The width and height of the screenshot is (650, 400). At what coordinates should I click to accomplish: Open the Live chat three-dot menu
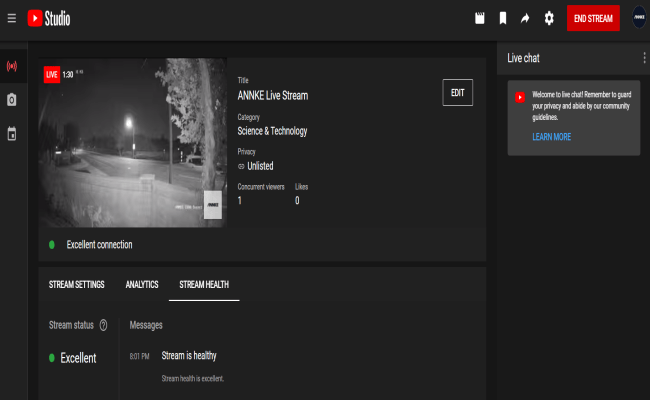coord(644,58)
